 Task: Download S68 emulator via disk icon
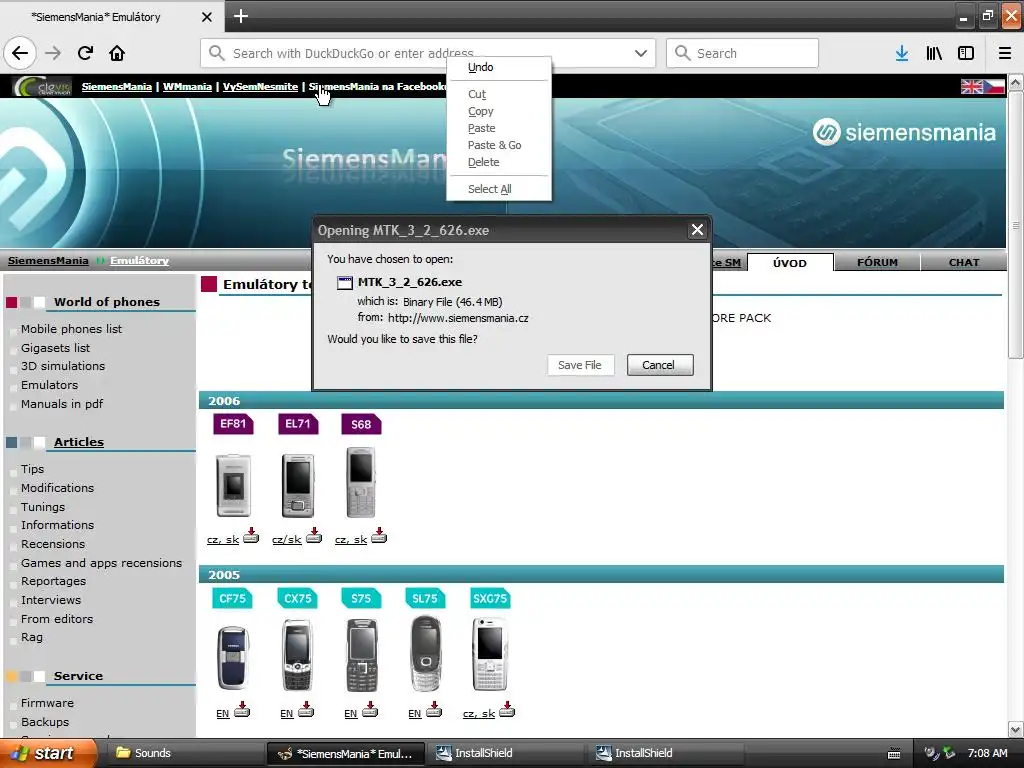point(379,536)
